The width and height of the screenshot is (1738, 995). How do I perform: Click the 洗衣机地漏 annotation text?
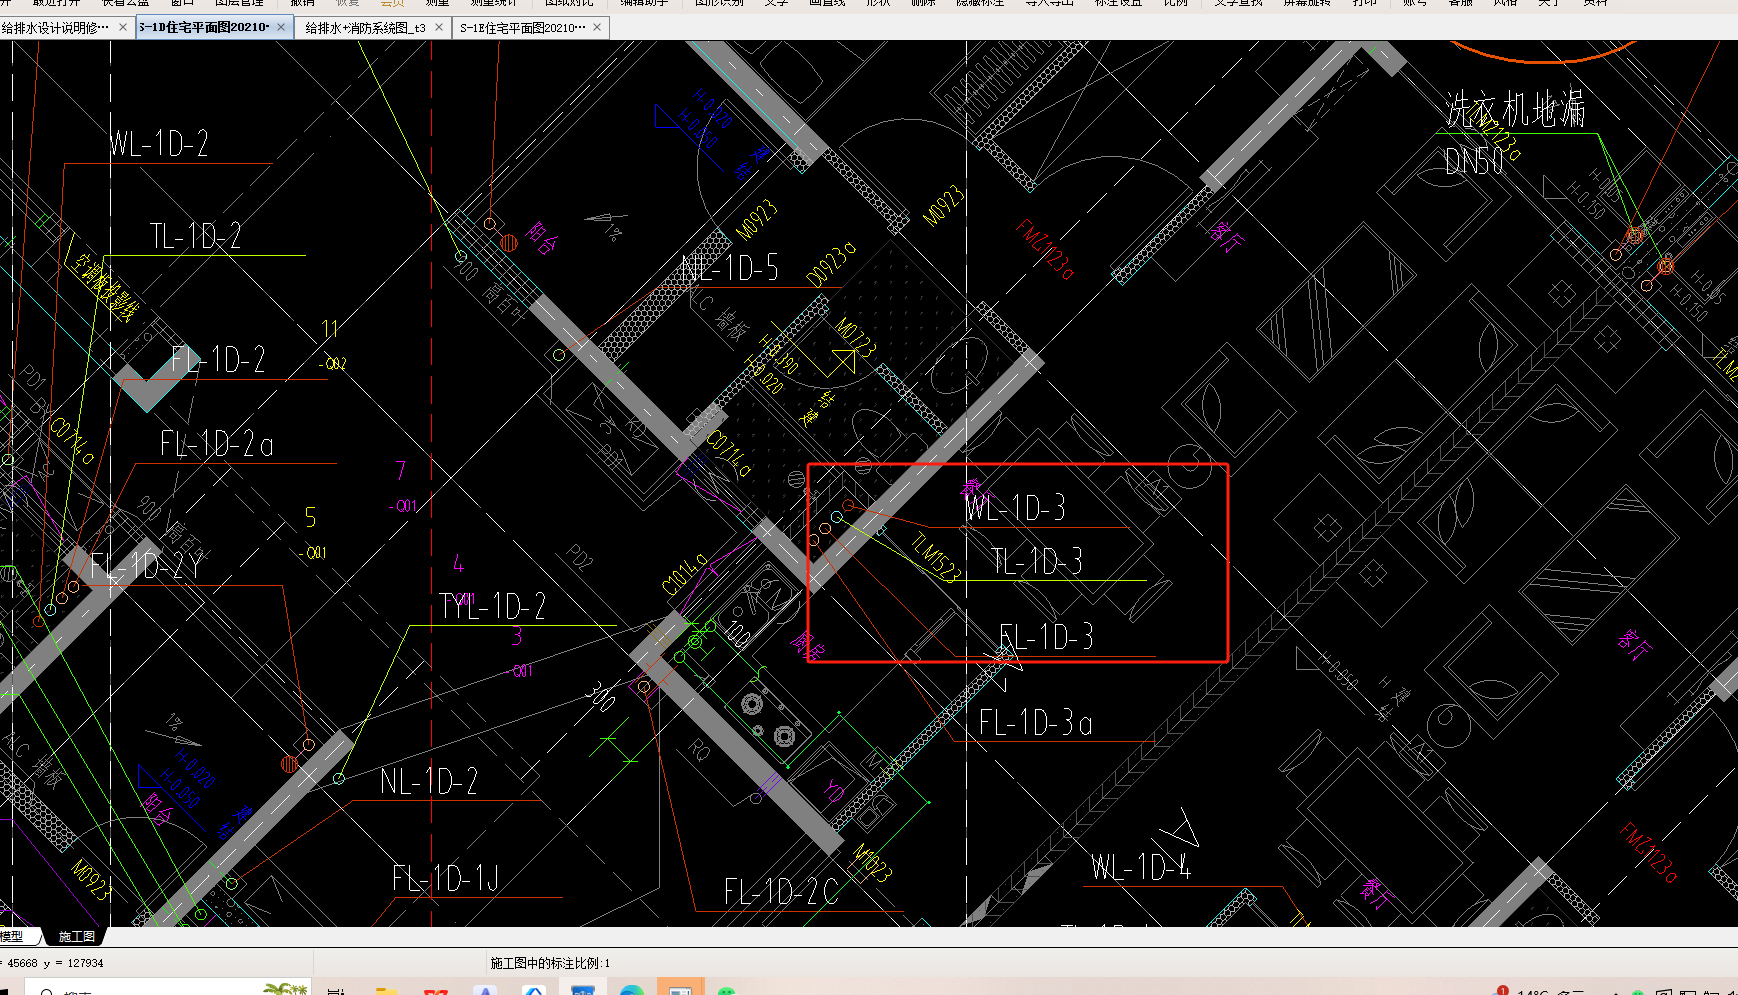(1515, 109)
